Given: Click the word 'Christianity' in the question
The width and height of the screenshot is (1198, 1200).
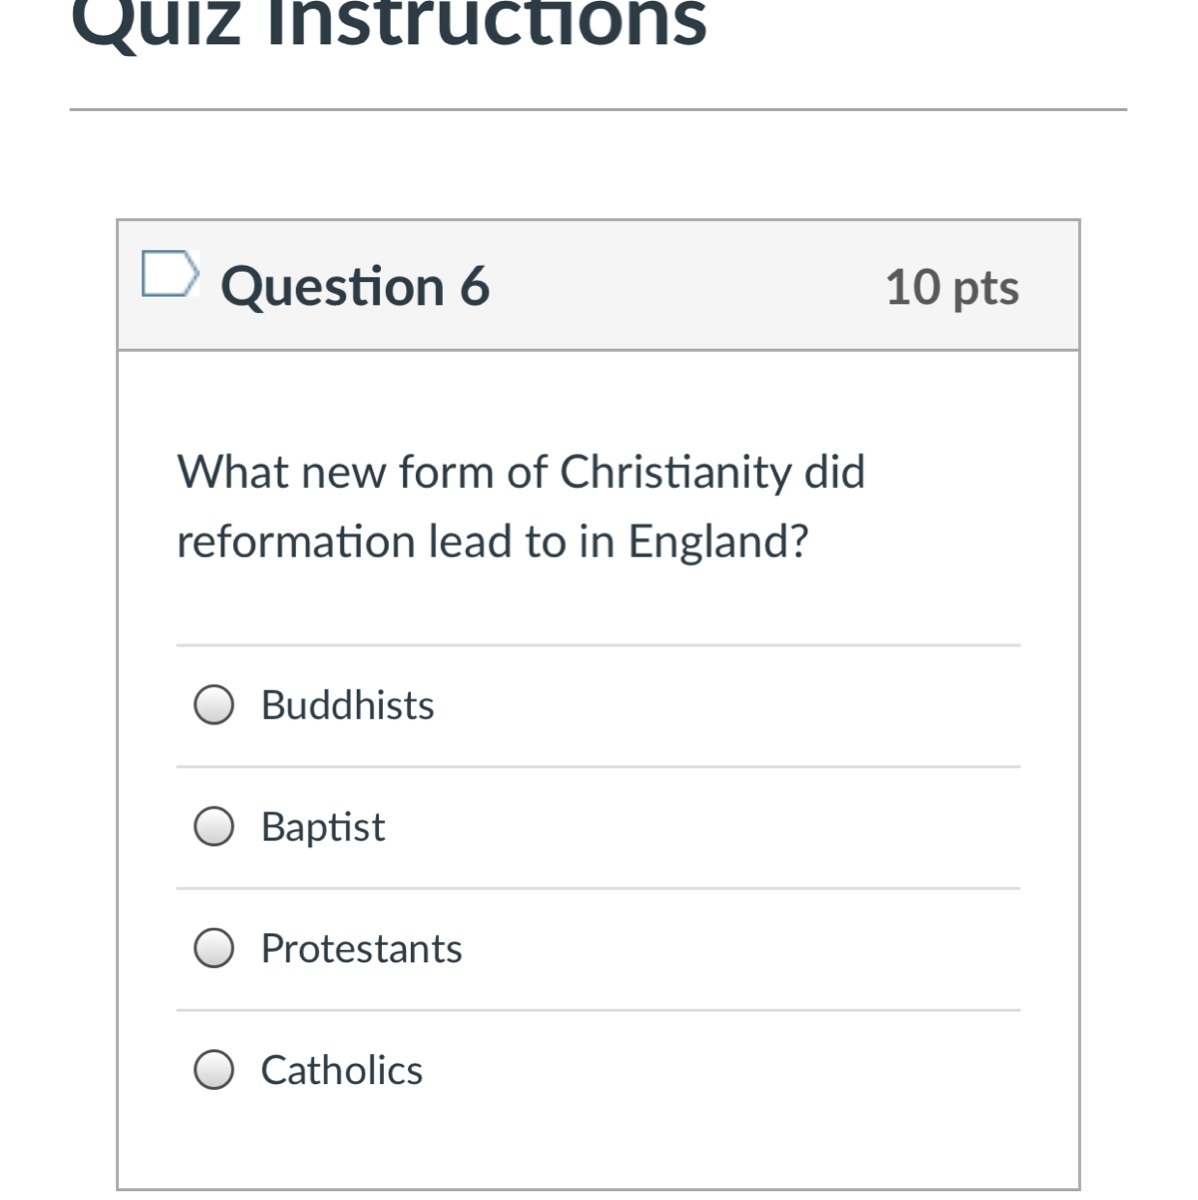Looking at the screenshot, I should click(675, 471).
